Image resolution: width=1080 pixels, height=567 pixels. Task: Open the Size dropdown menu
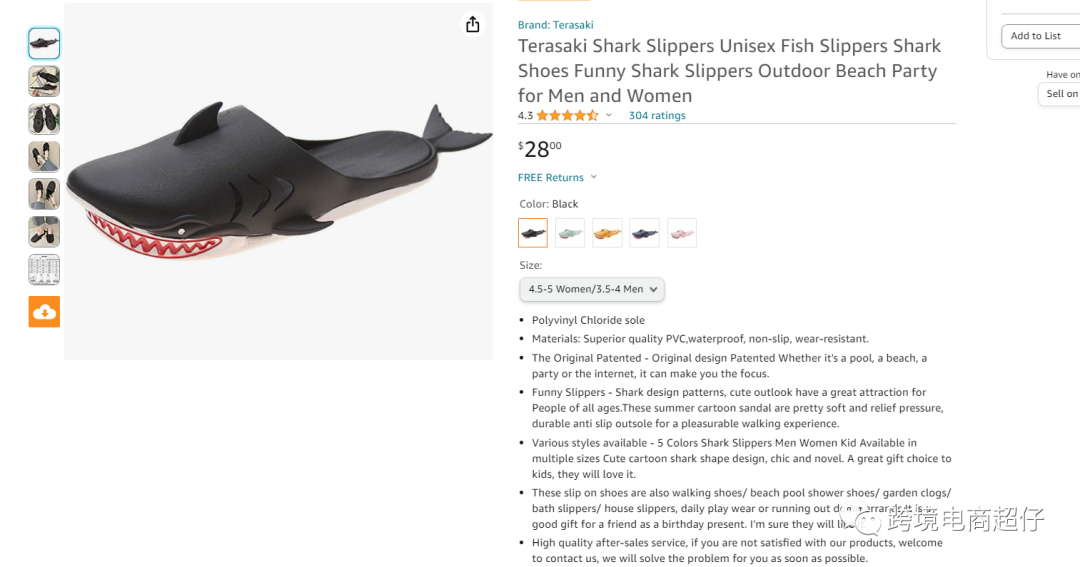coord(592,289)
